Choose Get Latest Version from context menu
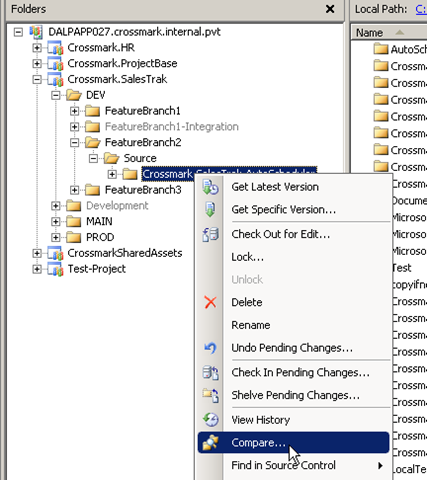Viewport: 427px width, 480px height. (293, 187)
